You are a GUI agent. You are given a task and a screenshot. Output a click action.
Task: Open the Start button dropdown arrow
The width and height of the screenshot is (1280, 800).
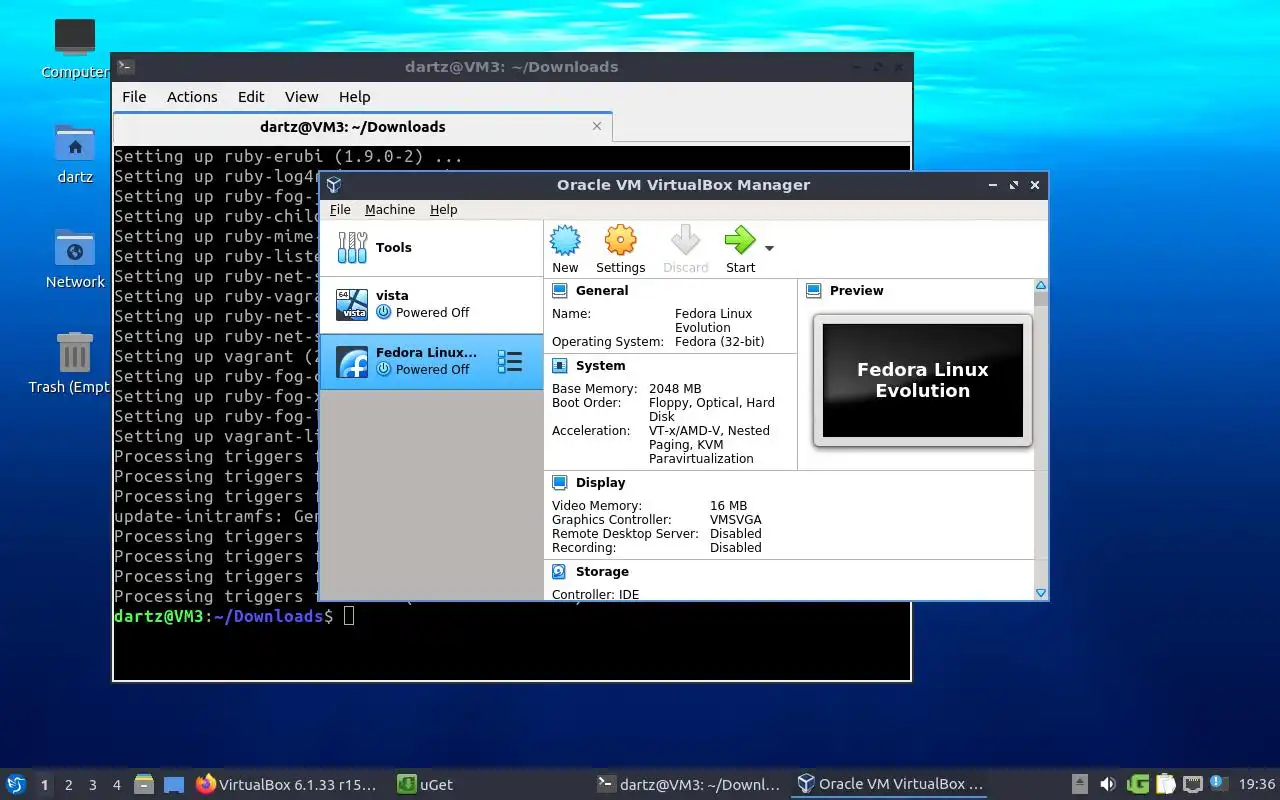769,248
